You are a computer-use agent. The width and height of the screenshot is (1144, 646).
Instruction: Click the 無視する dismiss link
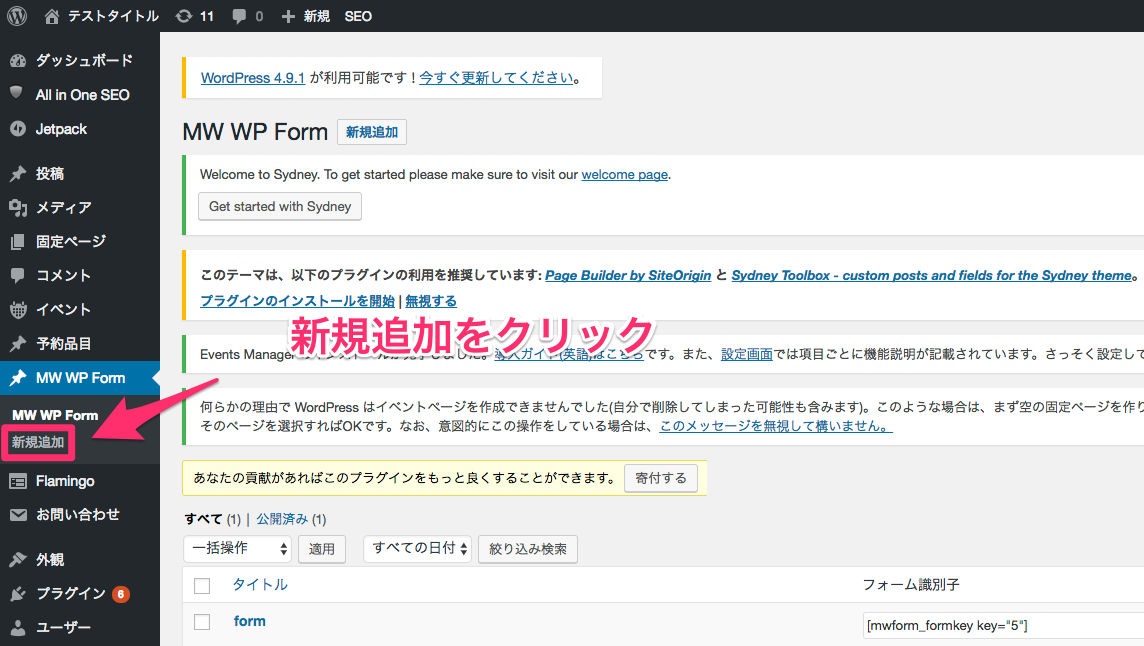[x=431, y=301]
